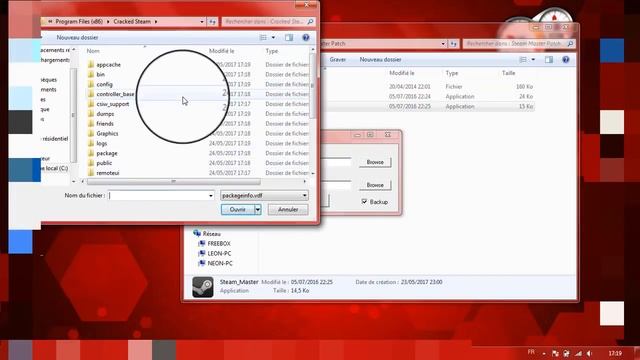640x360 pixels.
Task: Click help icon in Steam Master Patch window
Action: pyautogui.click(x=566, y=60)
